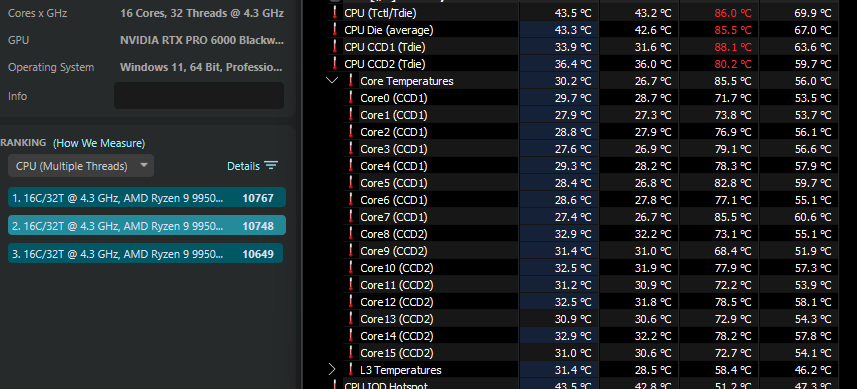
Task: Click thermometer icon beside Core11 (CCD2)
Action: click(351, 285)
